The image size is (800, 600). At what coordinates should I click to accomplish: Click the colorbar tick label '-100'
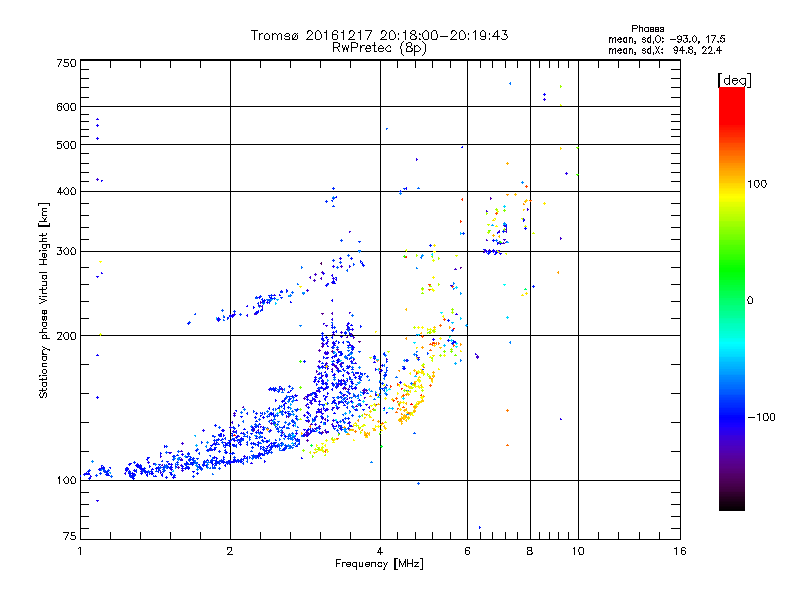[761, 417]
